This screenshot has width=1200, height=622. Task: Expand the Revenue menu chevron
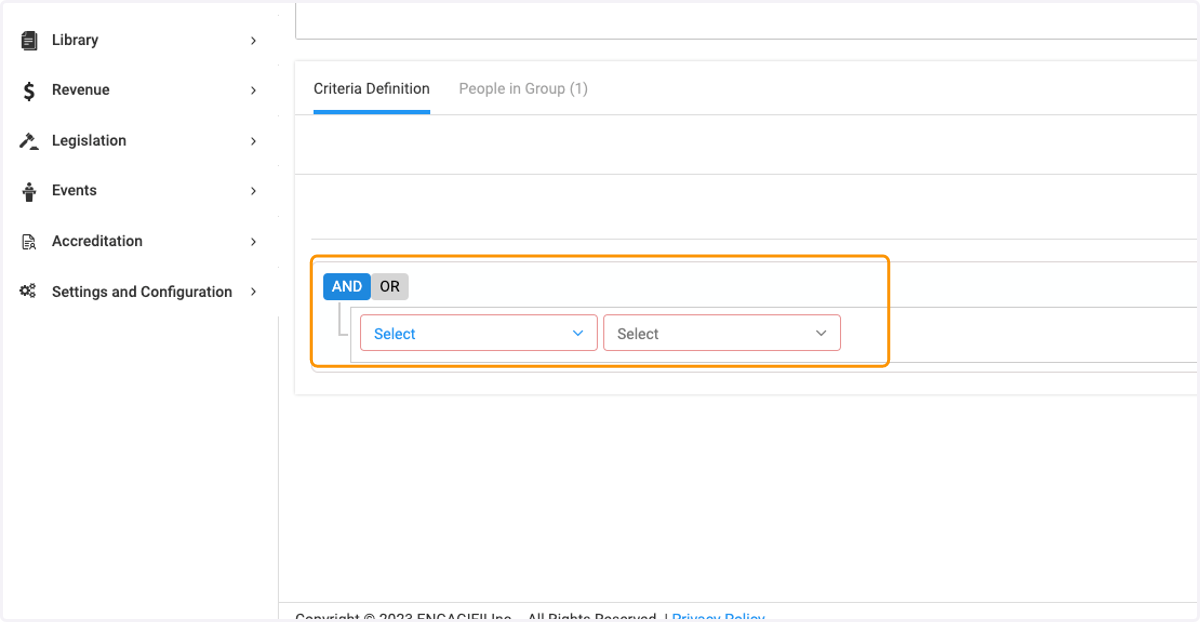pos(253,91)
